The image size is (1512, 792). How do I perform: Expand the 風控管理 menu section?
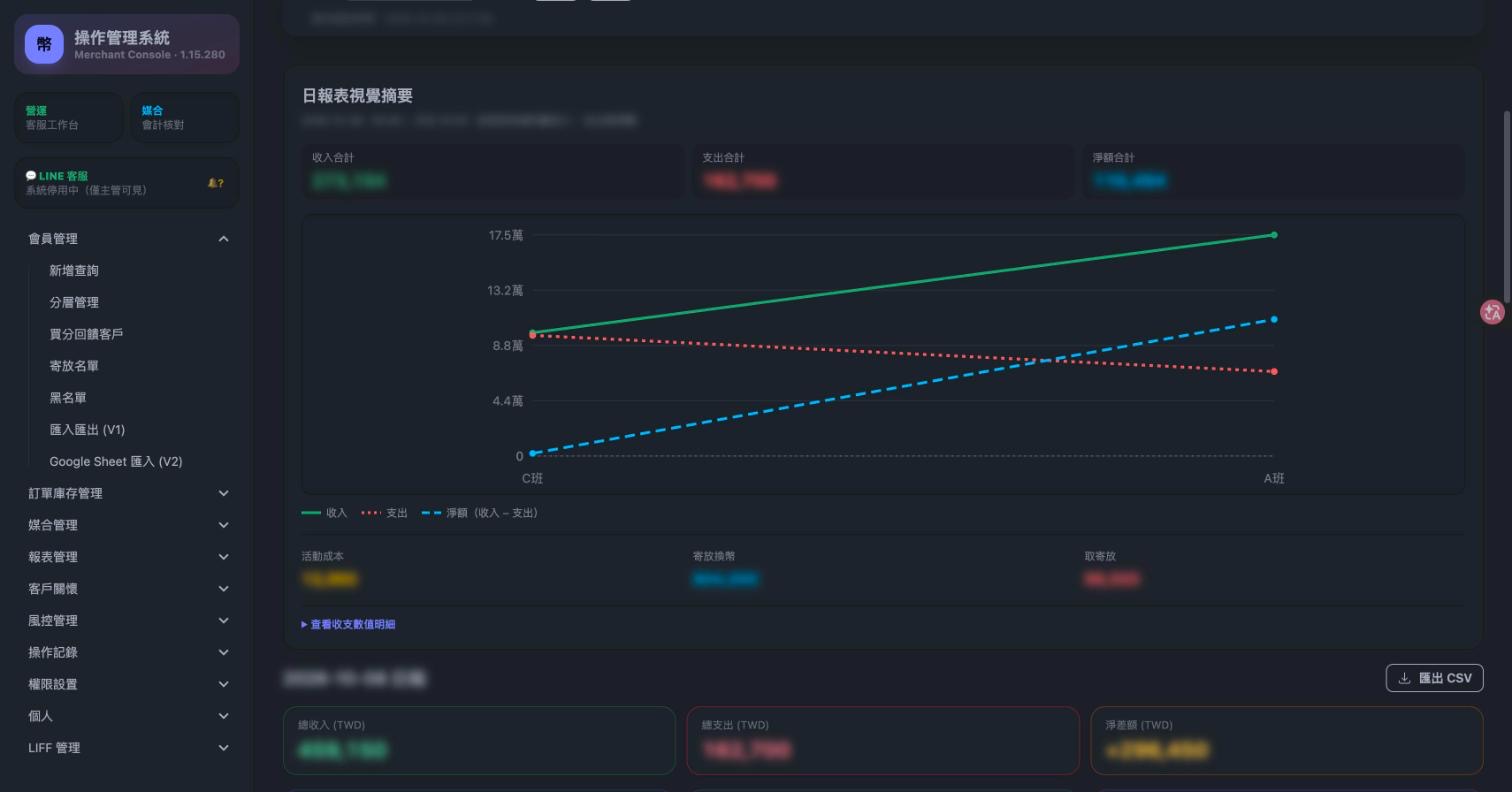point(128,621)
